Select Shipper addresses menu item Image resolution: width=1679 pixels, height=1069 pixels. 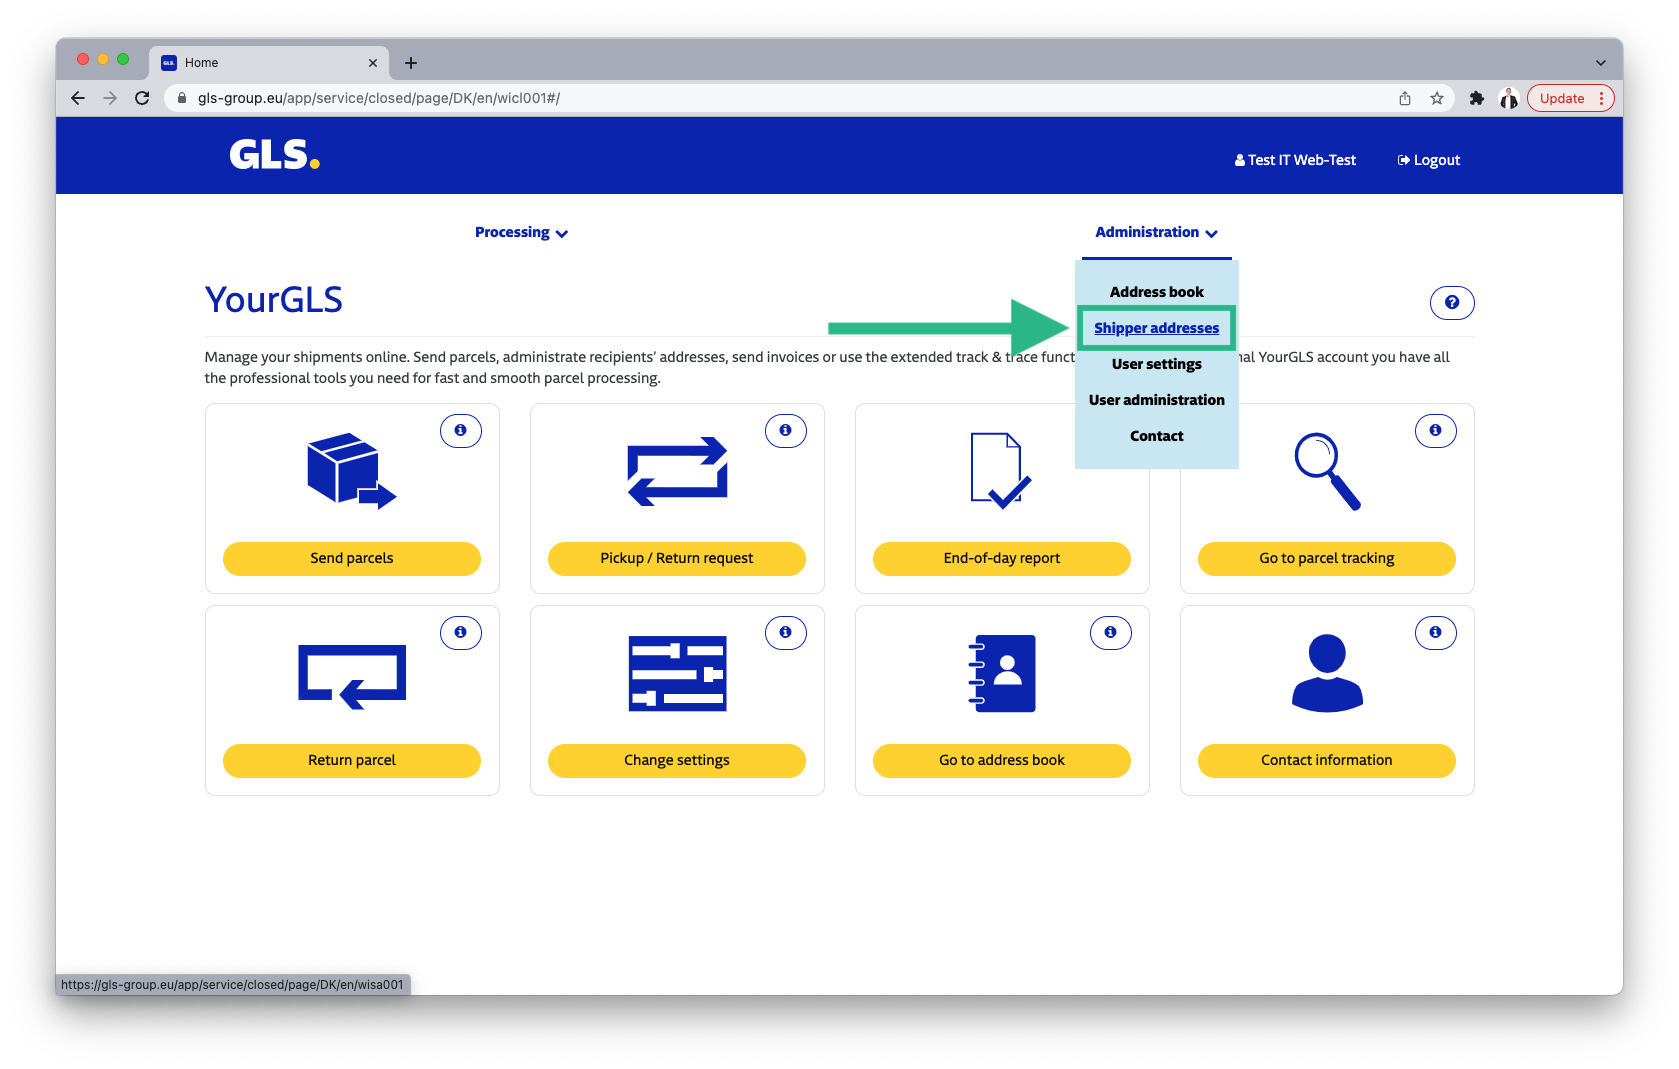click(1156, 328)
